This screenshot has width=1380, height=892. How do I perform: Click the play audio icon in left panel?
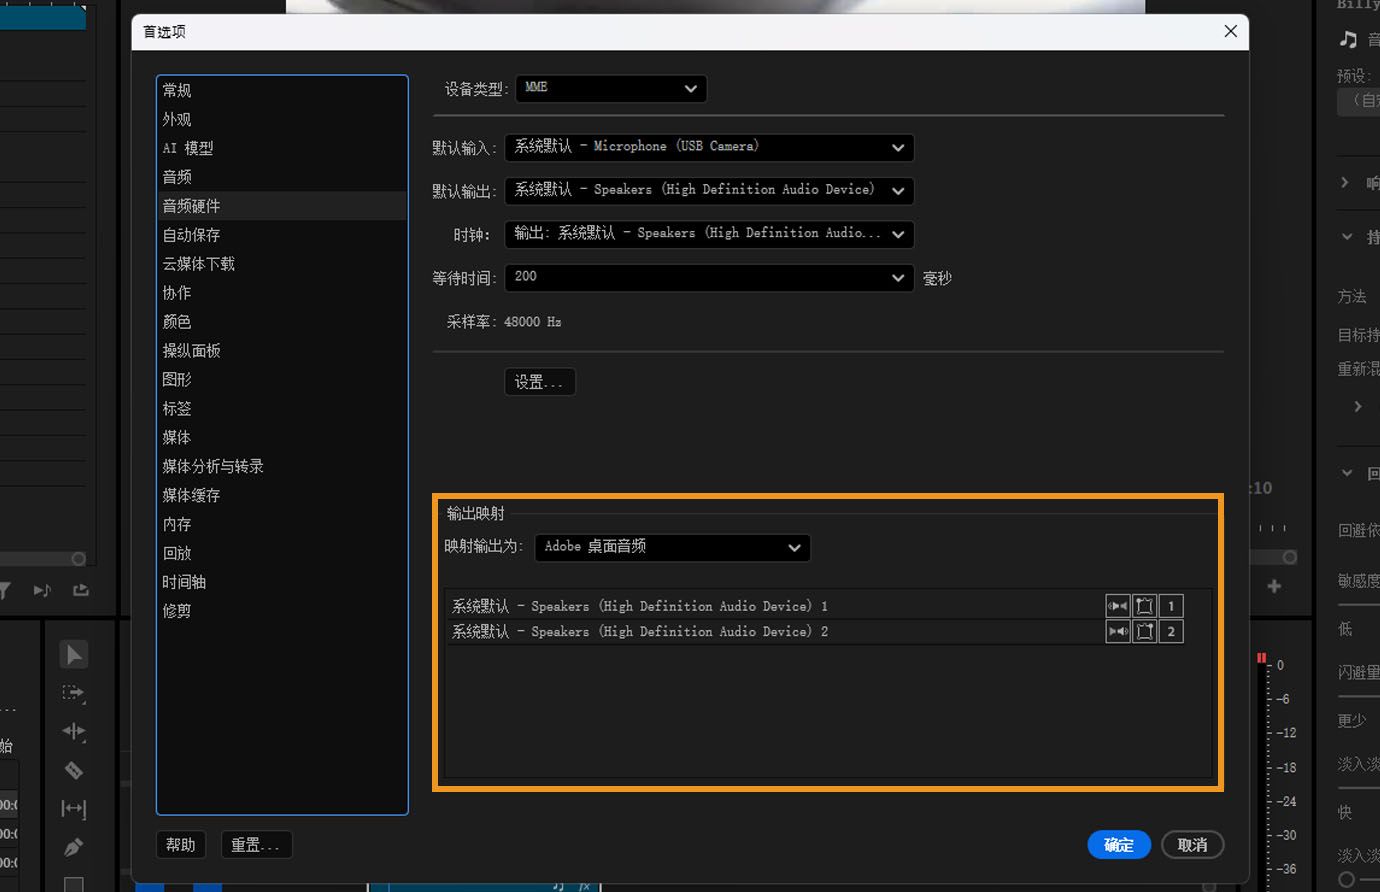[x=42, y=590]
